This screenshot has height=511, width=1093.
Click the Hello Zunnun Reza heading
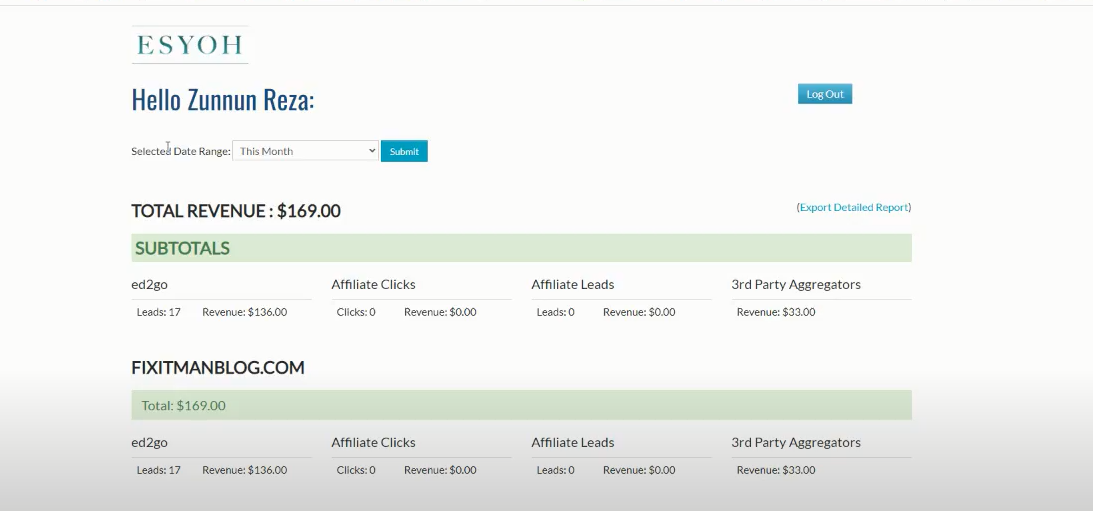pyautogui.click(x=223, y=100)
